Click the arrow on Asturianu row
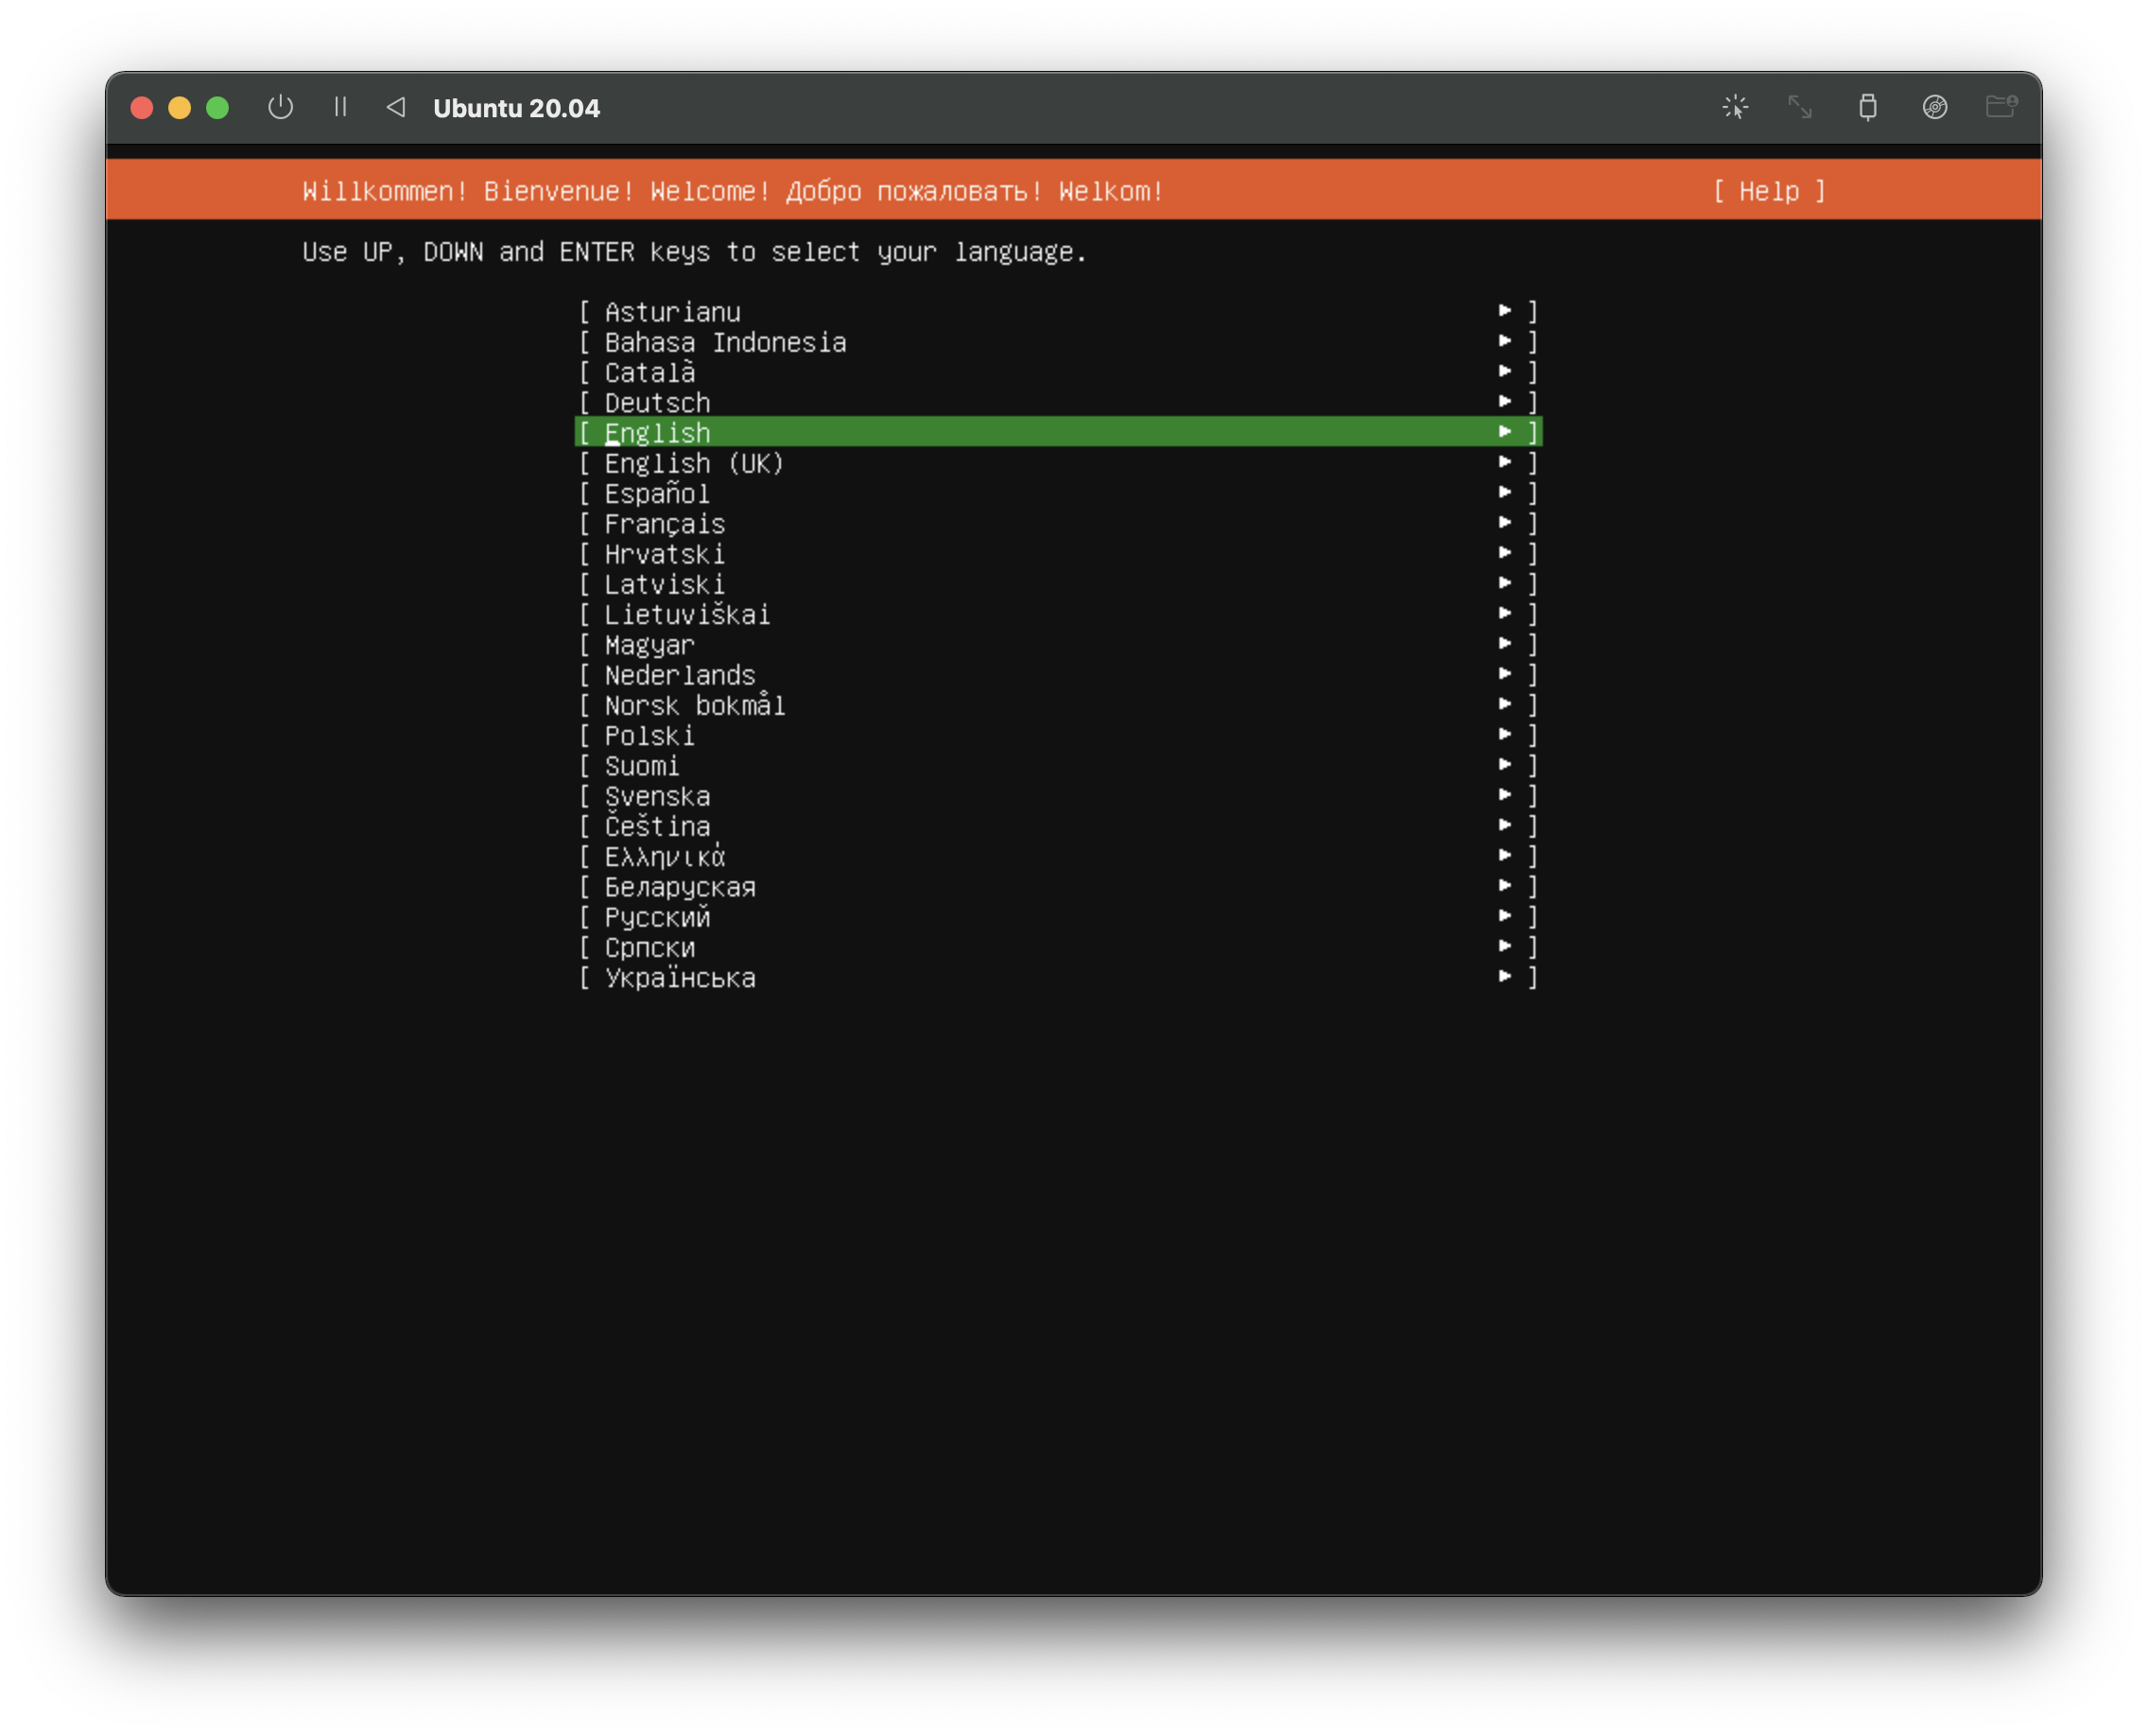 pos(1505,311)
